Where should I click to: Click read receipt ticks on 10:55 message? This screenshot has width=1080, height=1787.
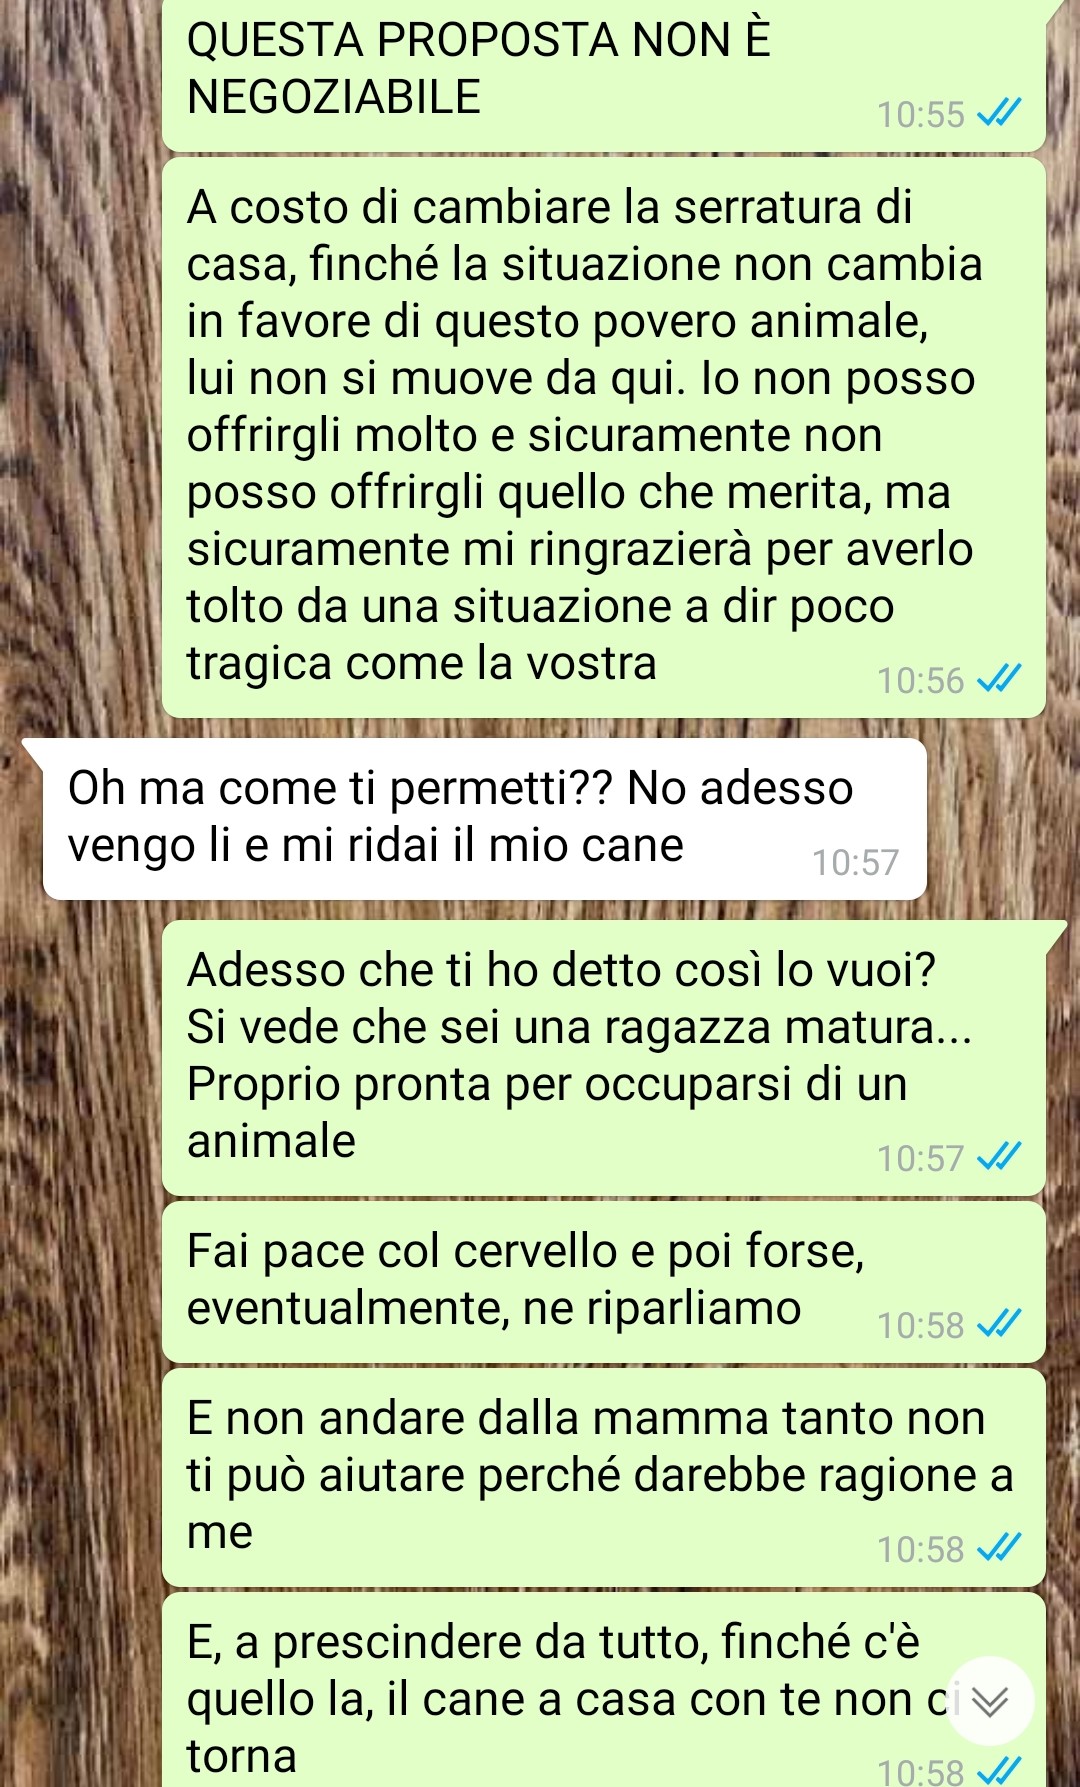999,114
